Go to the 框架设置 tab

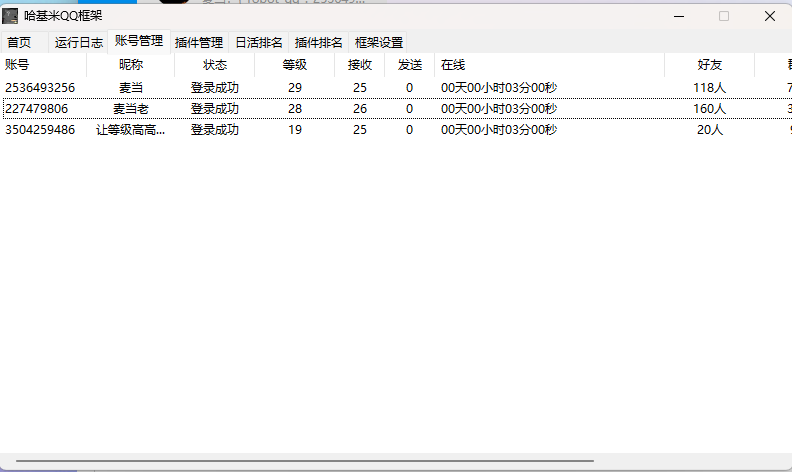[x=379, y=43]
